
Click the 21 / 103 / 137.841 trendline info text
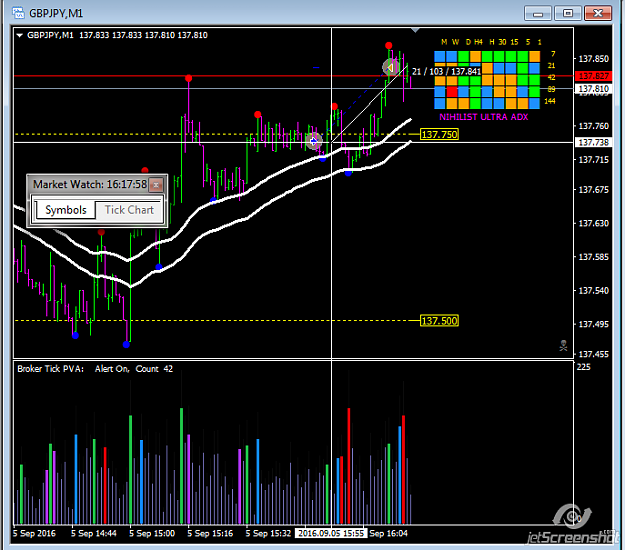coord(446,71)
